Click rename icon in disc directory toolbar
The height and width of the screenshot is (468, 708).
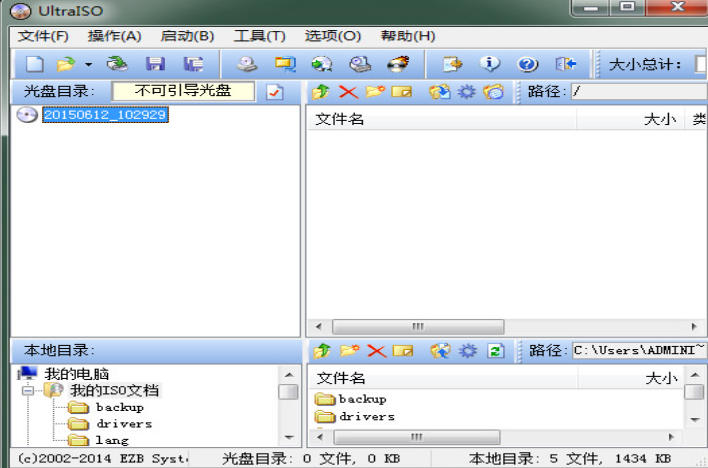click(402, 92)
